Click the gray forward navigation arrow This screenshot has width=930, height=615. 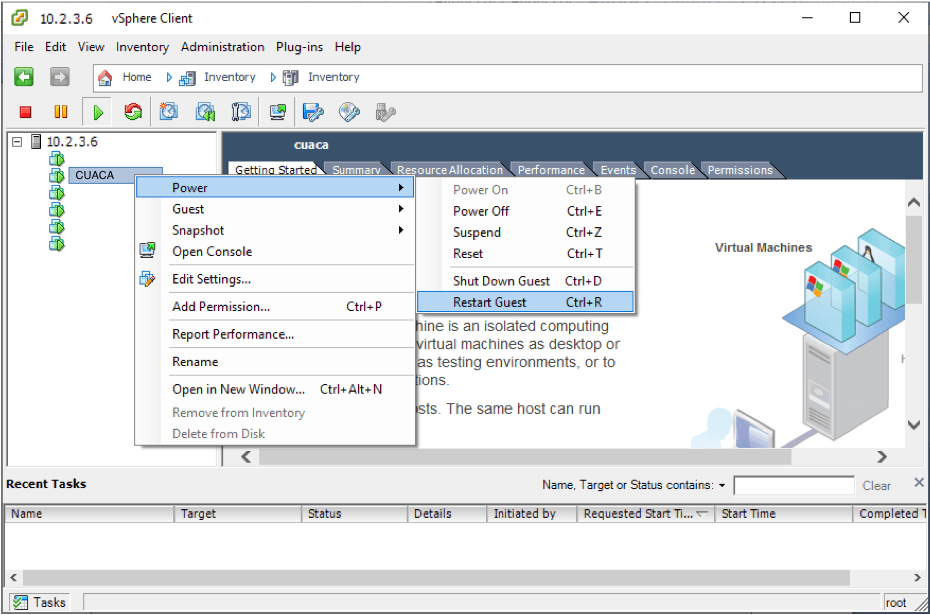point(59,77)
